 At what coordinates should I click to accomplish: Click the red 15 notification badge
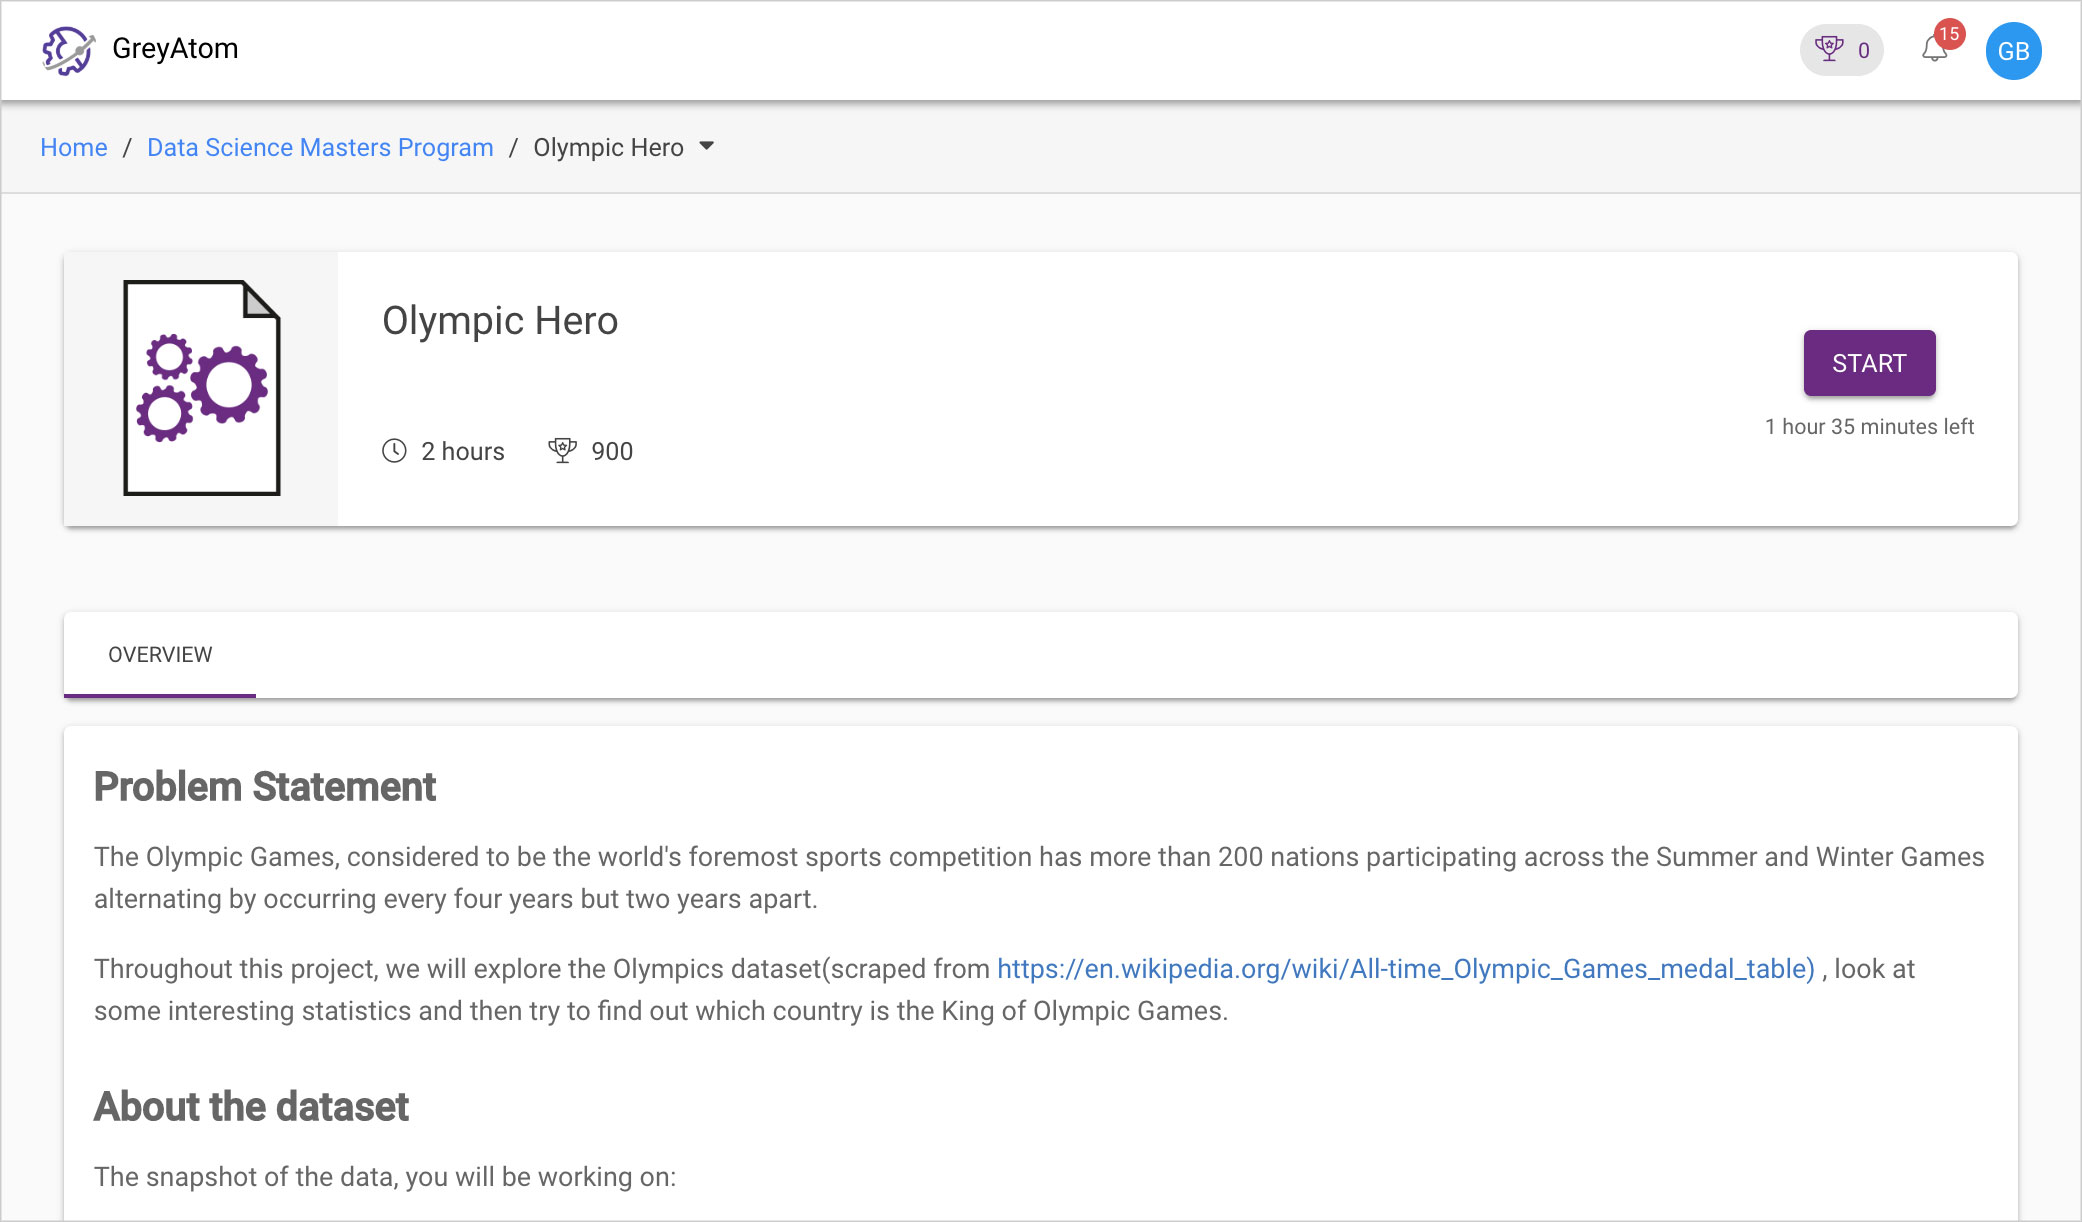pyautogui.click(x=1949, y=34)
